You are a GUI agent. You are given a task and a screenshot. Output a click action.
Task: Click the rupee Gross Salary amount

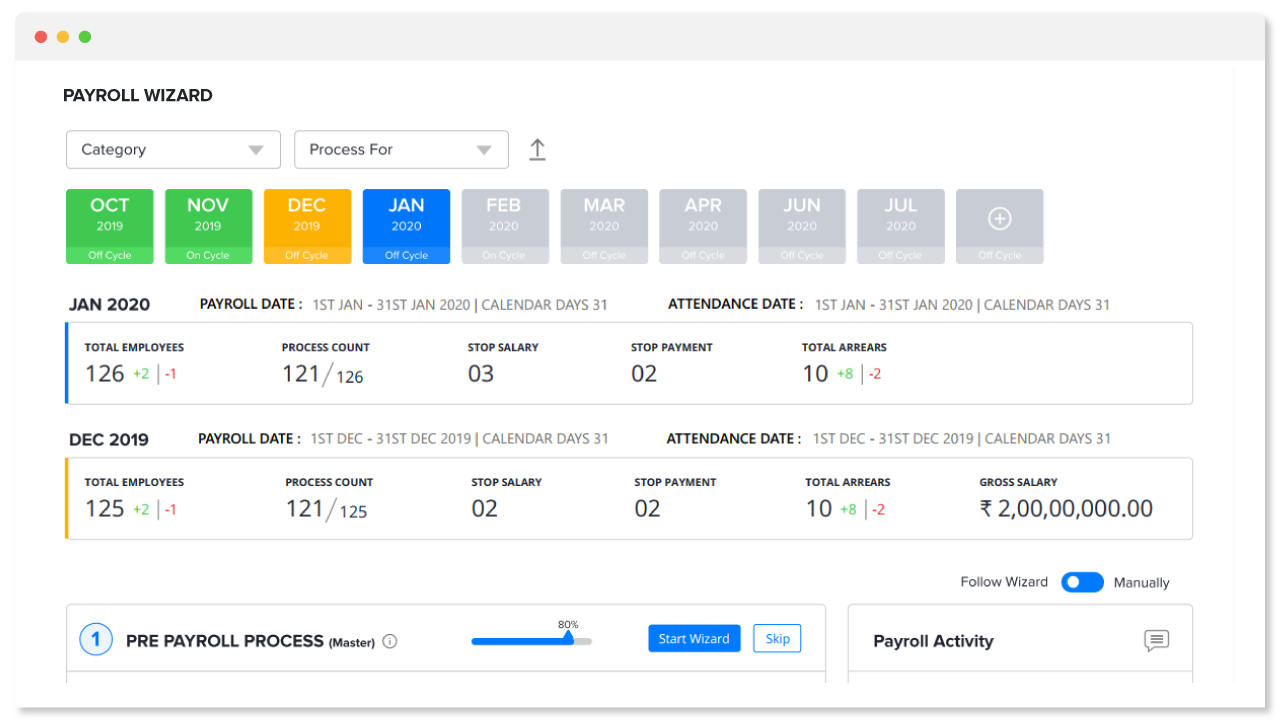pos(1066,509)
